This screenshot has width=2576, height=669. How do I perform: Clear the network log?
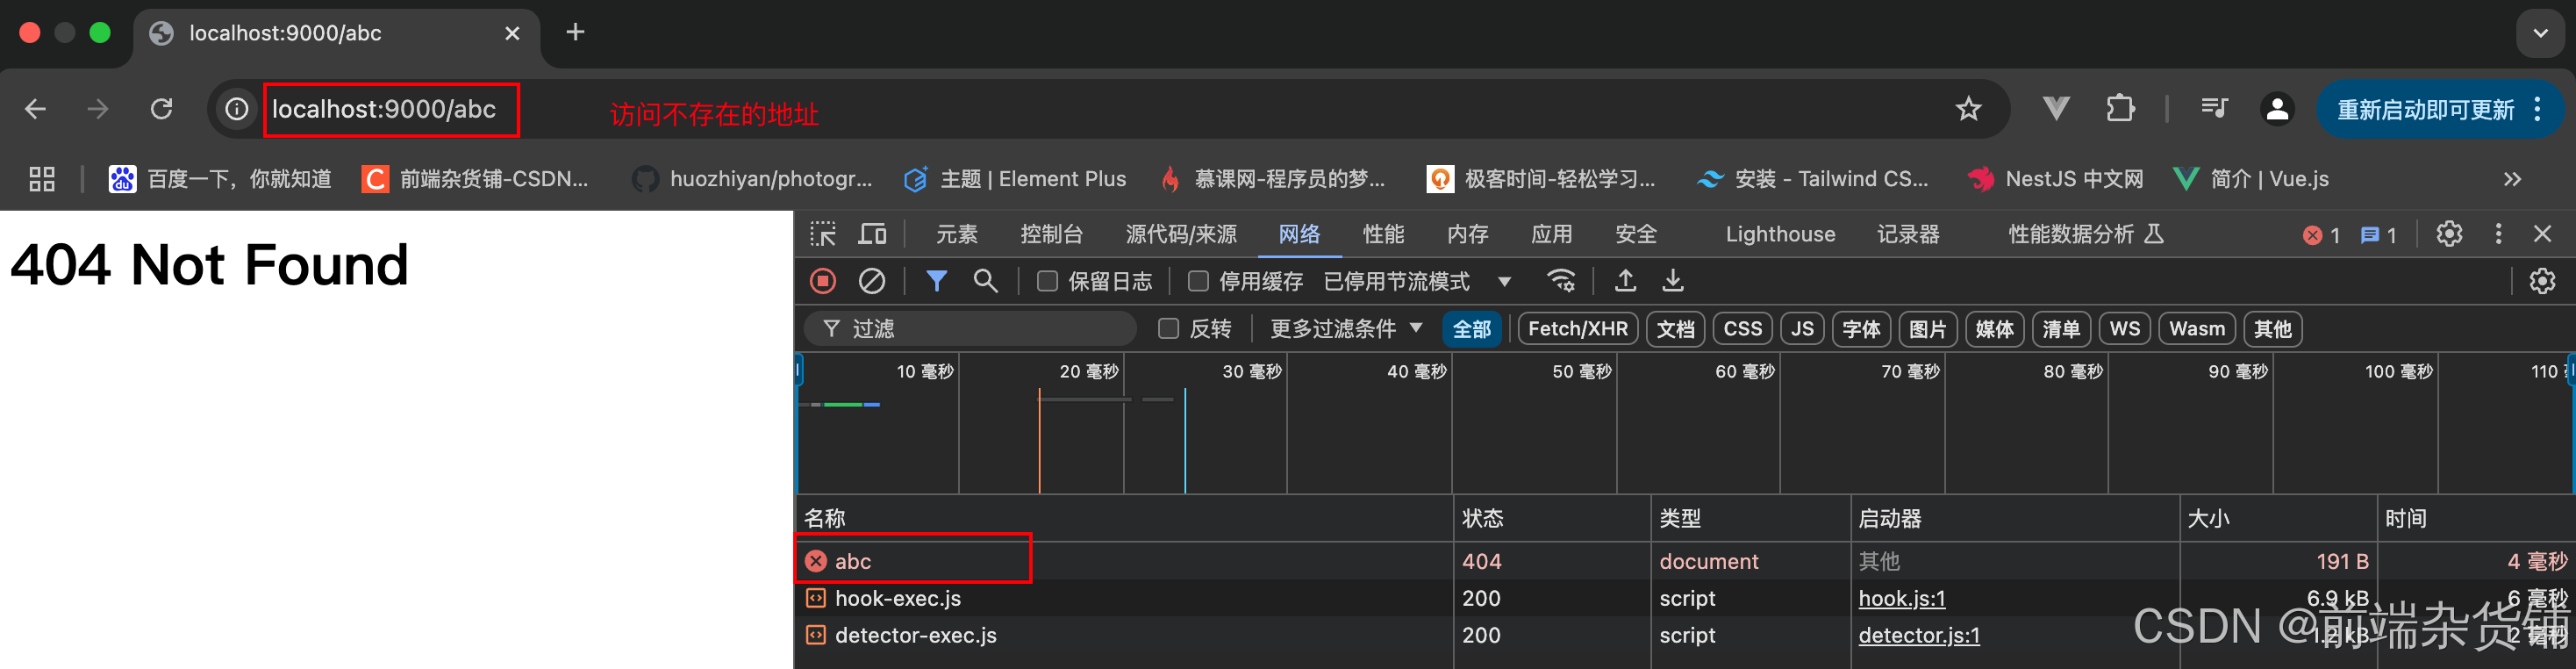pyautogui.click(x=872, y=281)
